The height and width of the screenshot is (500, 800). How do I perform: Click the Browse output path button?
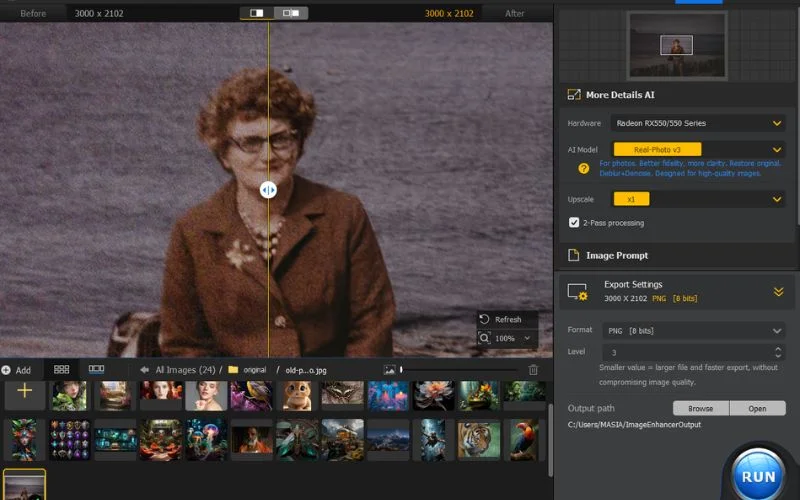pyautogui.click(x=700, y=408)
